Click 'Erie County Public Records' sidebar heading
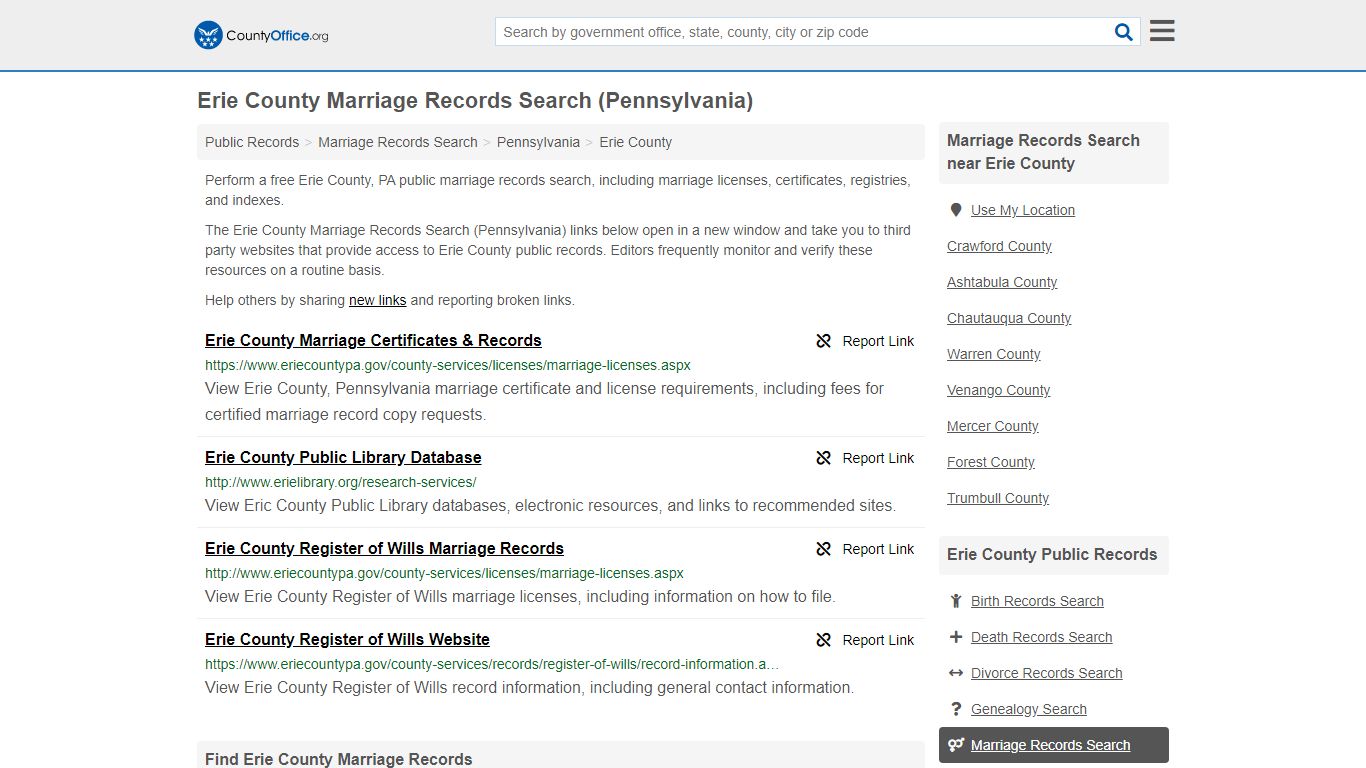 [x=1052, y=554]
